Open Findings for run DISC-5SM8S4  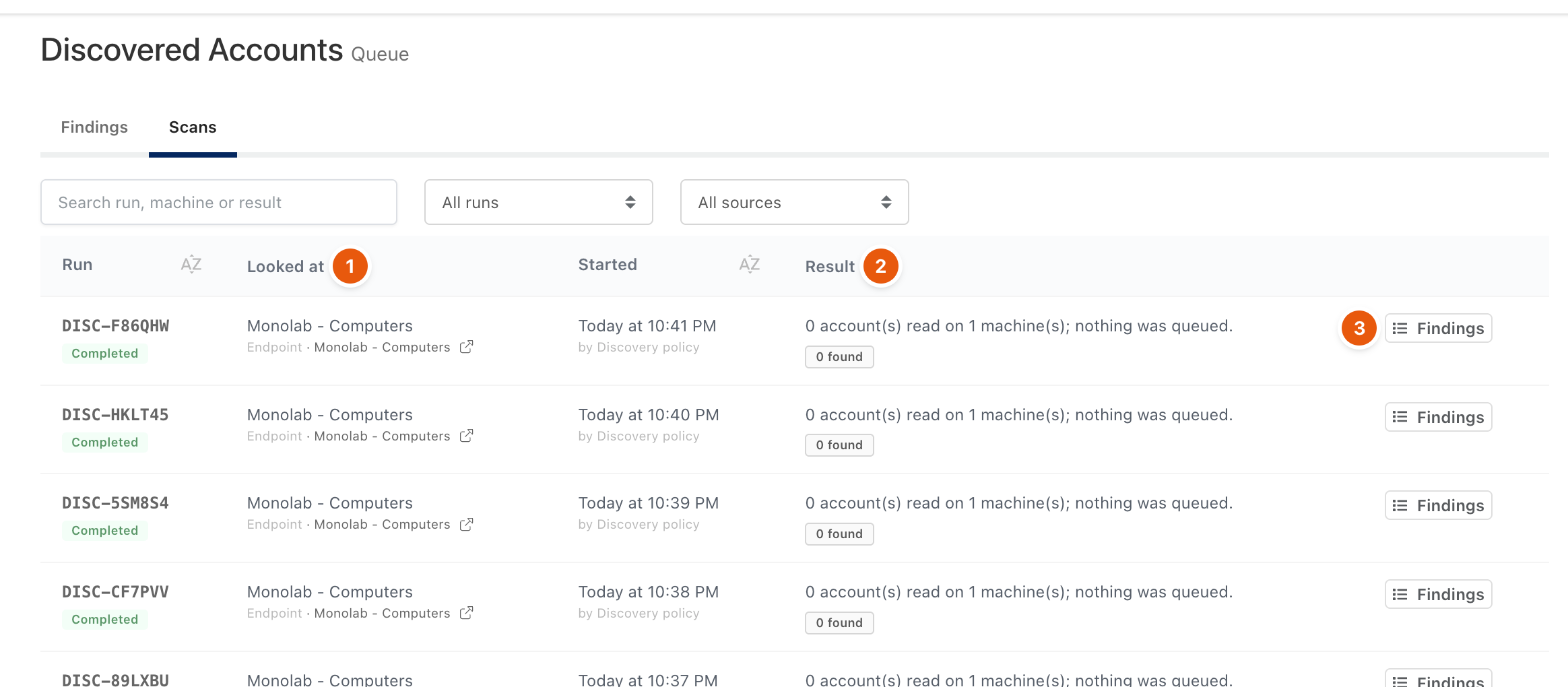tap(1438, 505)
